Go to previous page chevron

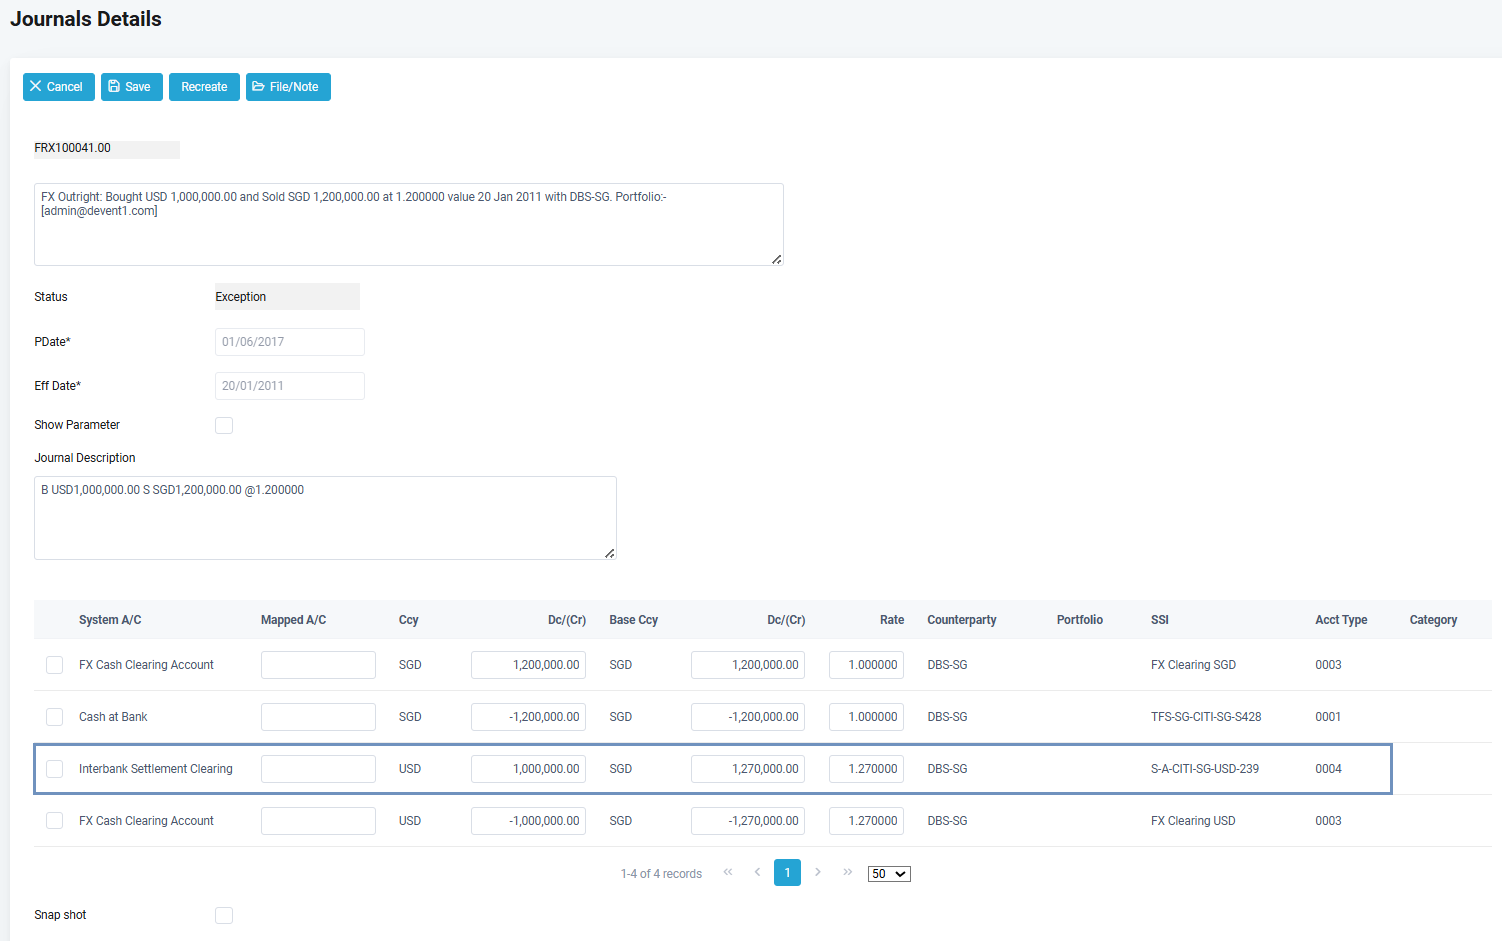757,872
